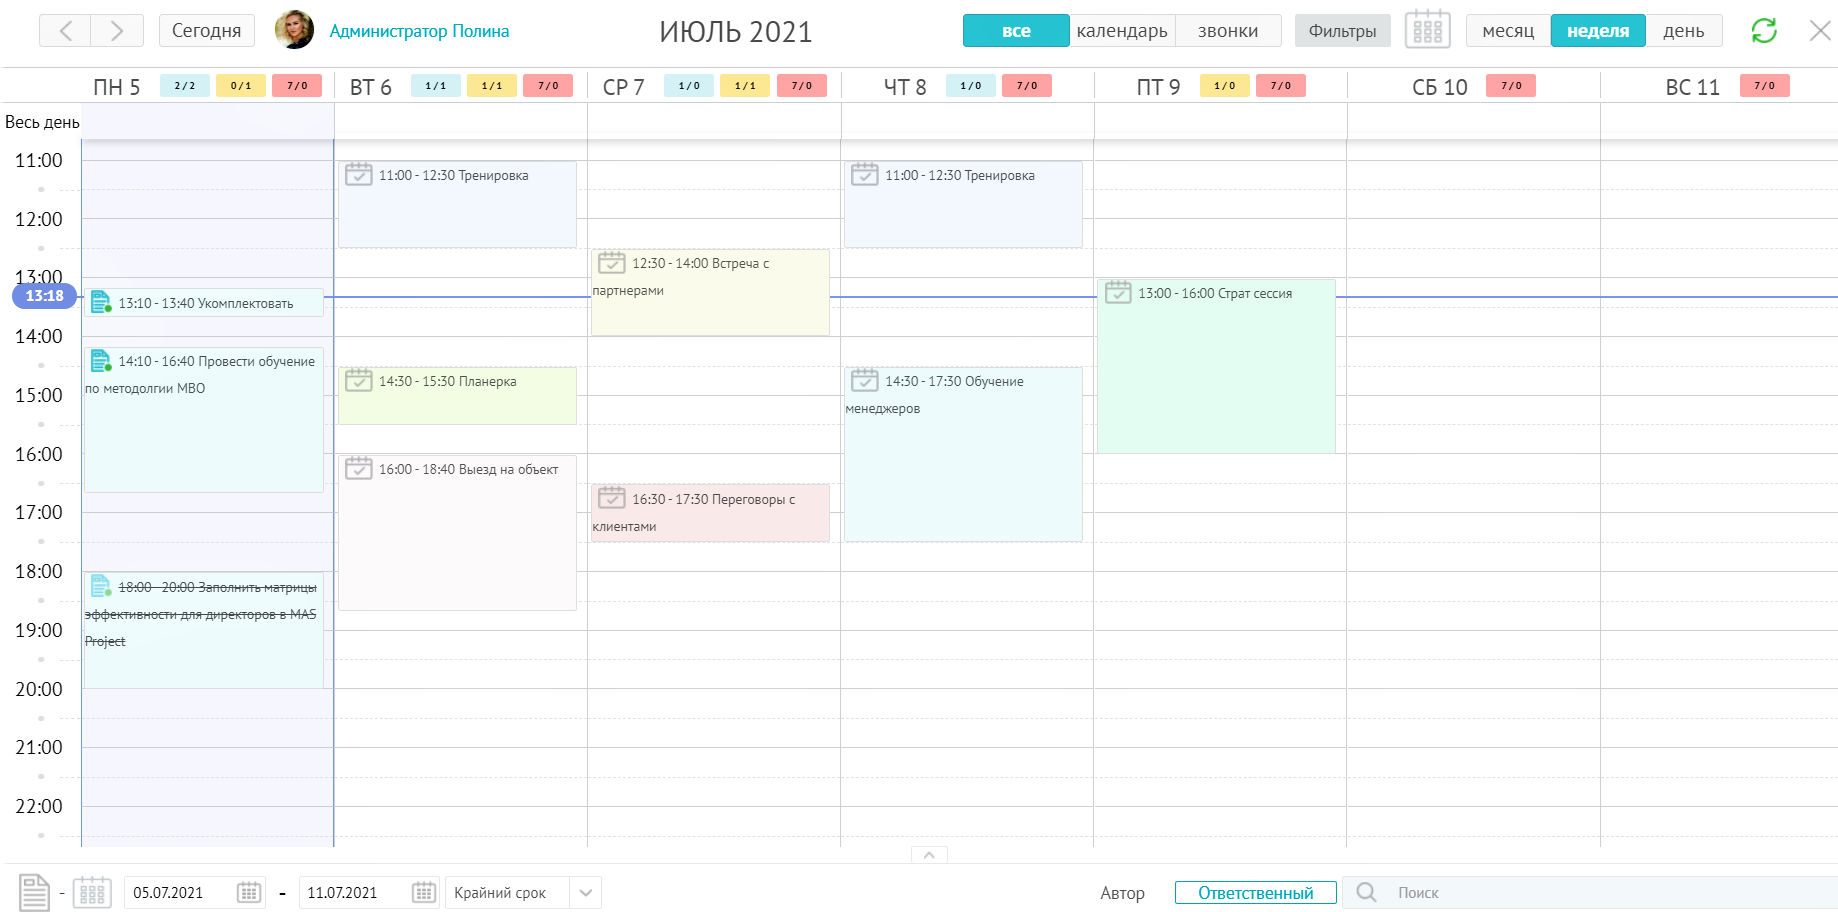1838x912 pixels.
Task: Click calendar icon of 16:30 Переговоры с клиентами
Action: (612, 498)
